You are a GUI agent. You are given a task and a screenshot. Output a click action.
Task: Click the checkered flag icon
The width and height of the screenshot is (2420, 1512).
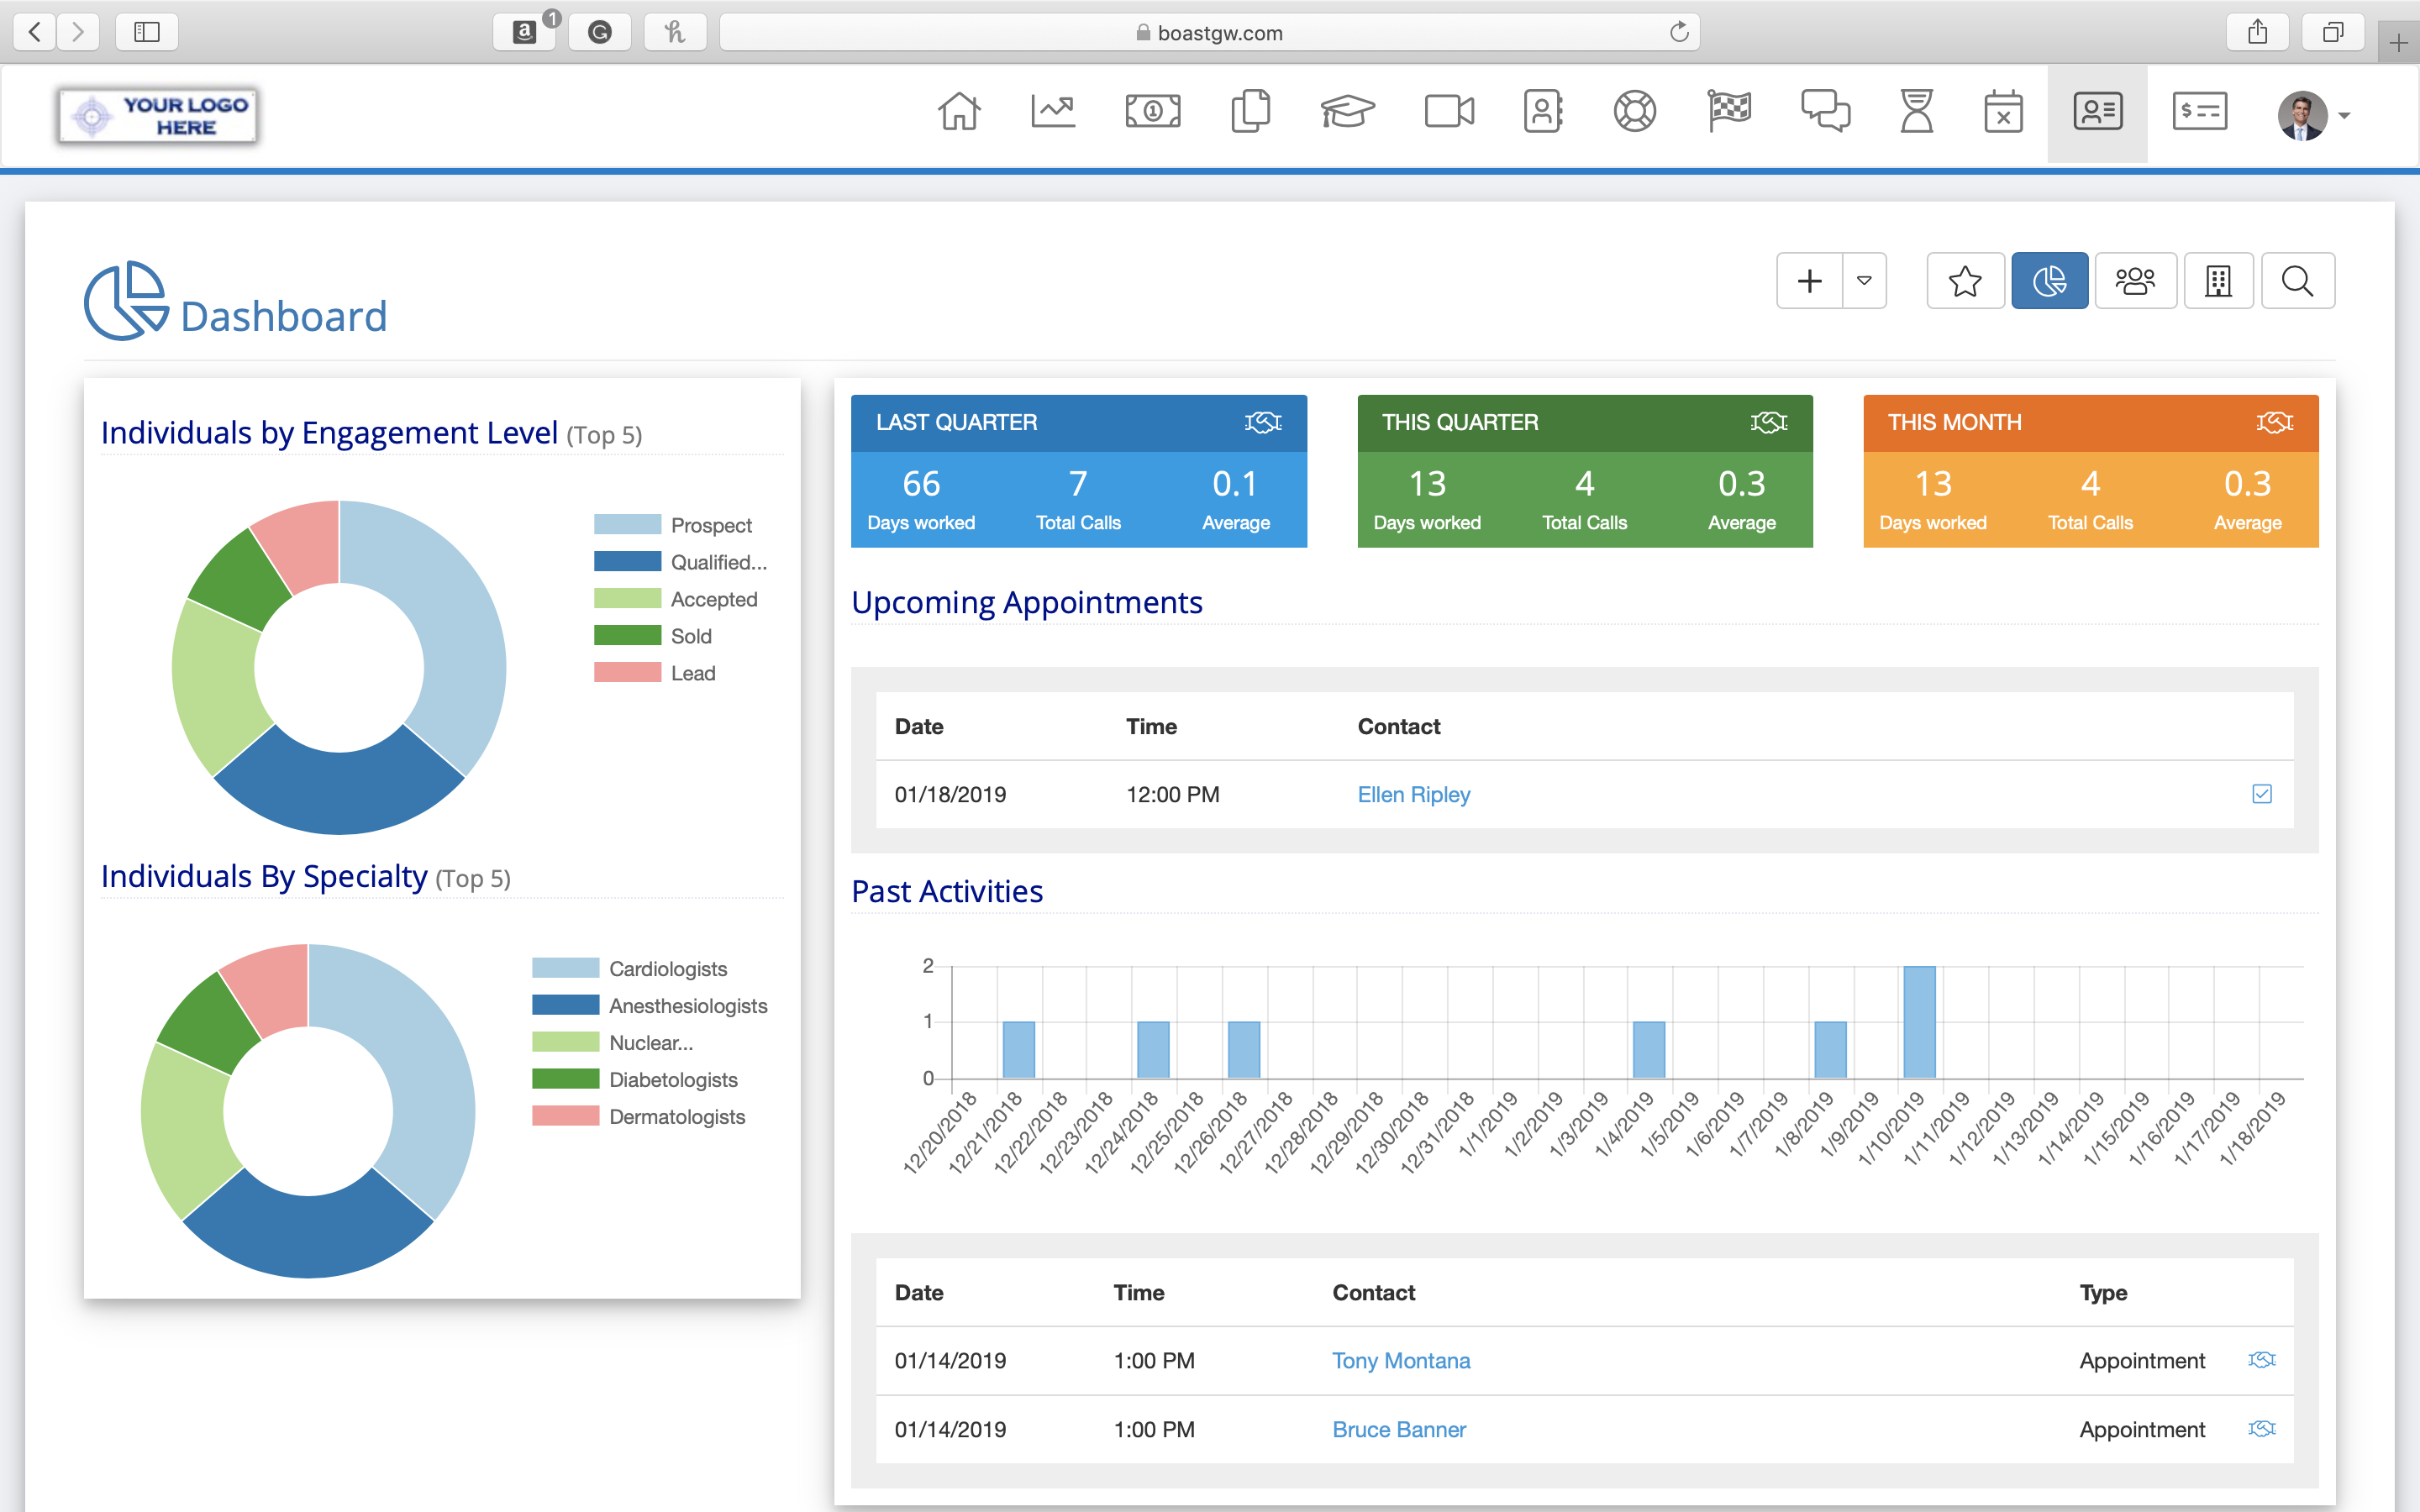tap(1729, 112)
